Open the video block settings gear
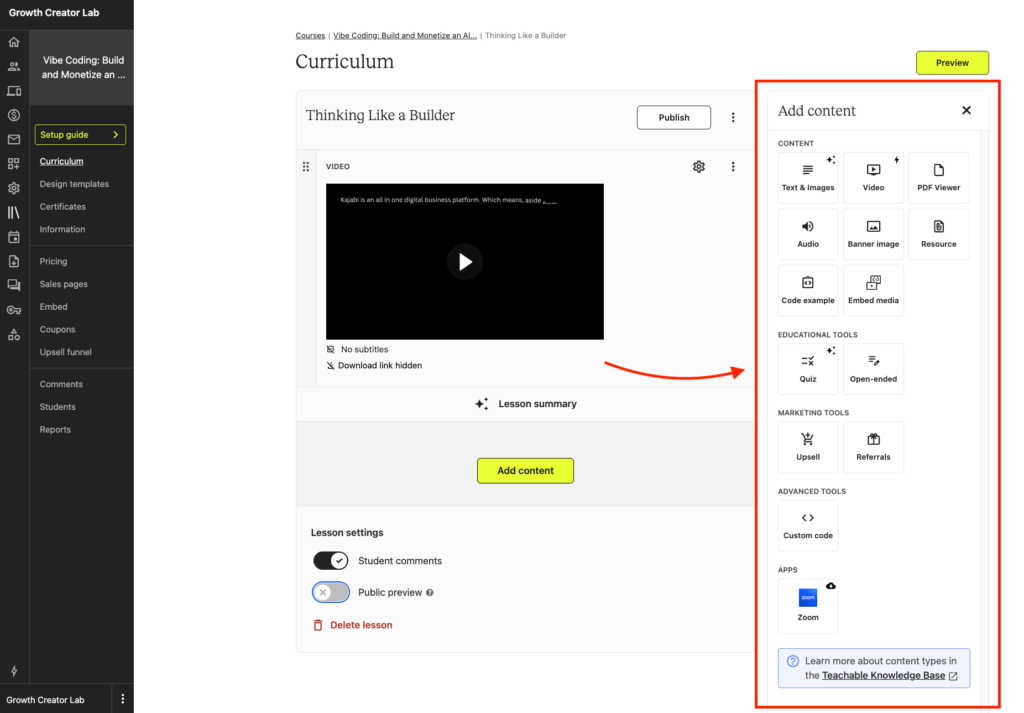Image resolution: width=1024 pixels, height=713 pixels. coord(699,166)
